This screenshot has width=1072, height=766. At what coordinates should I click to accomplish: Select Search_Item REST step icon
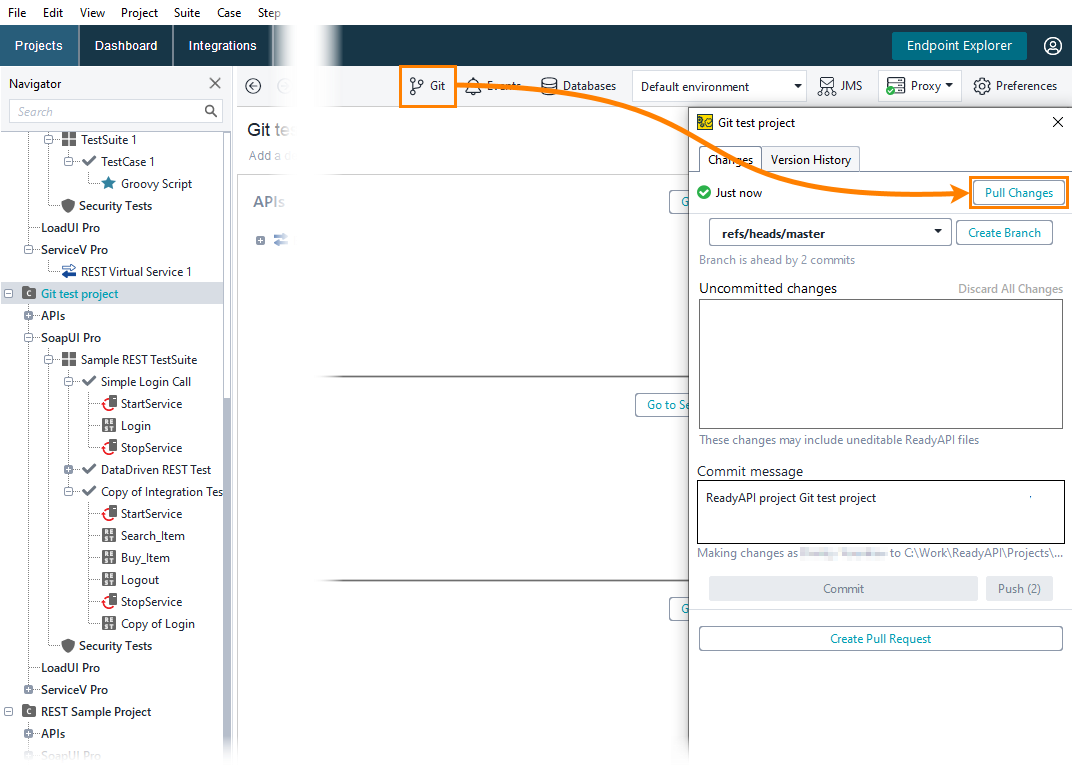[x=109, y=535]
